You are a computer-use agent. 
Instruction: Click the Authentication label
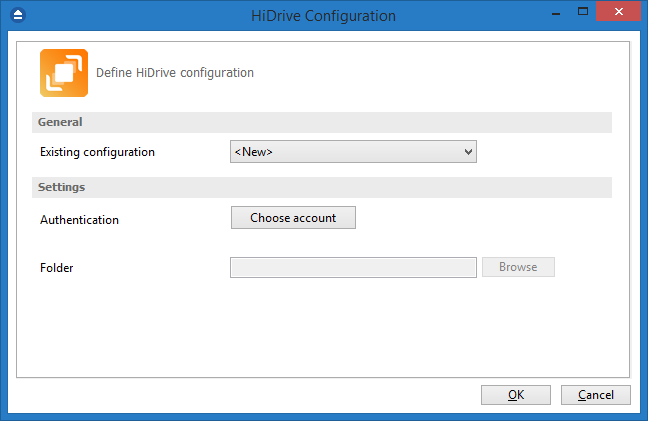point(79,220)
